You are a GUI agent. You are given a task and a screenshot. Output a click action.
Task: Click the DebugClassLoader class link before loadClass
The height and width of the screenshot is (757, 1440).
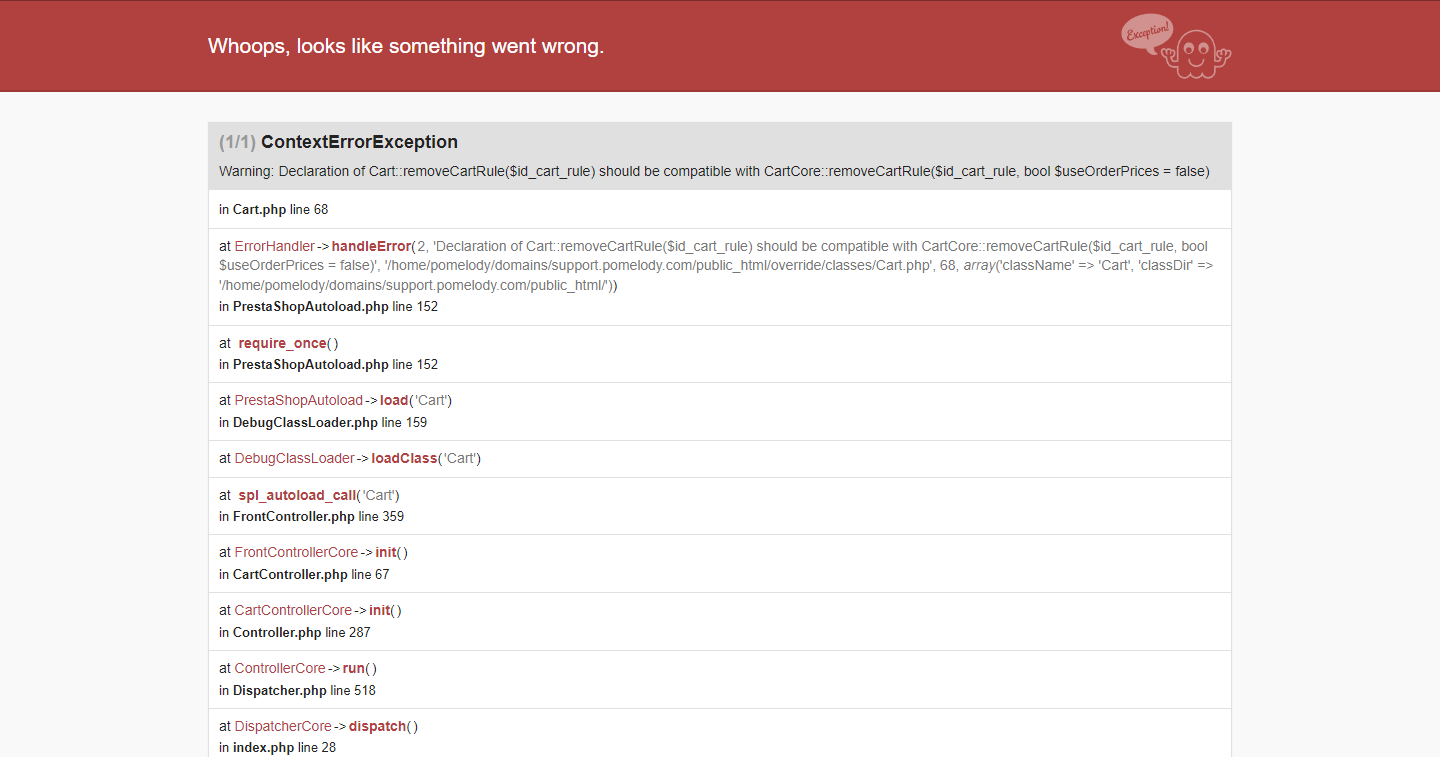tap(294, 458)
